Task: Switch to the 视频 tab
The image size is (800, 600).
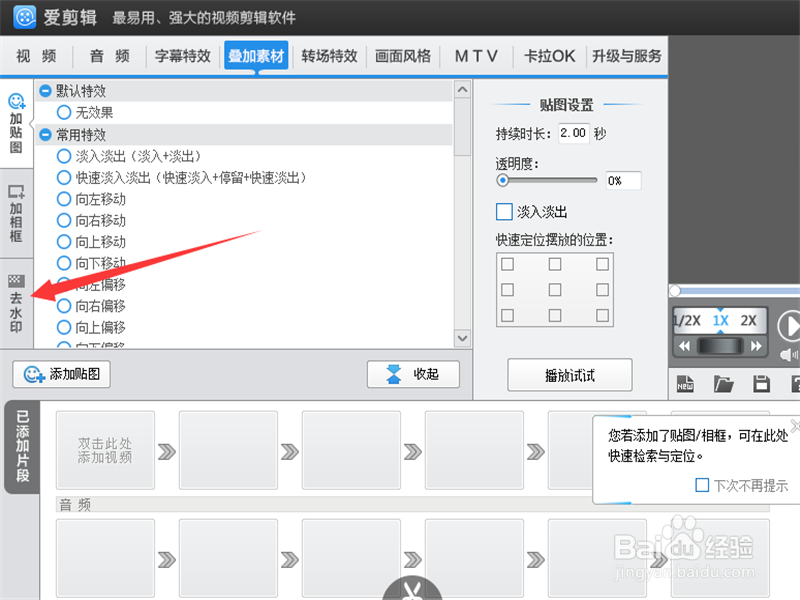Action: (36, 56)
